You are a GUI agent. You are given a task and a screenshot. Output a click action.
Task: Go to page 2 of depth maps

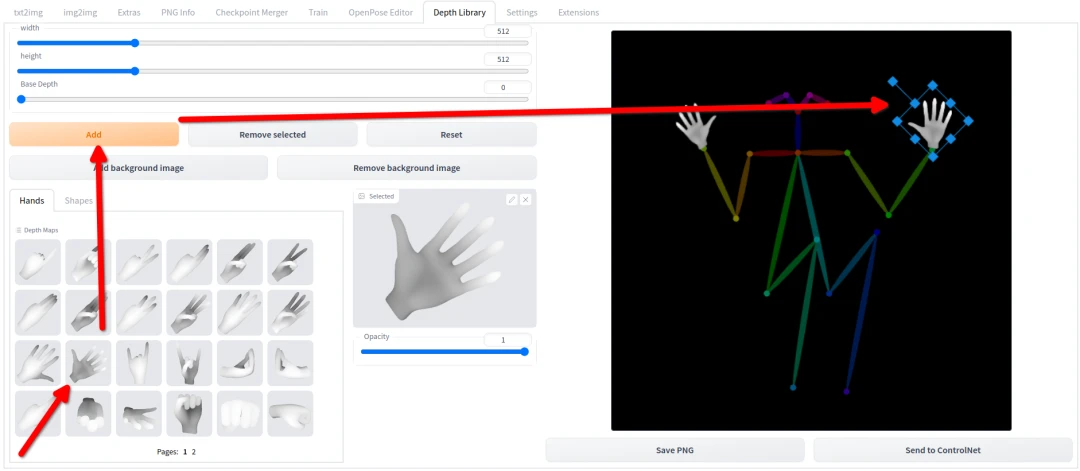[x=194, y=452]
